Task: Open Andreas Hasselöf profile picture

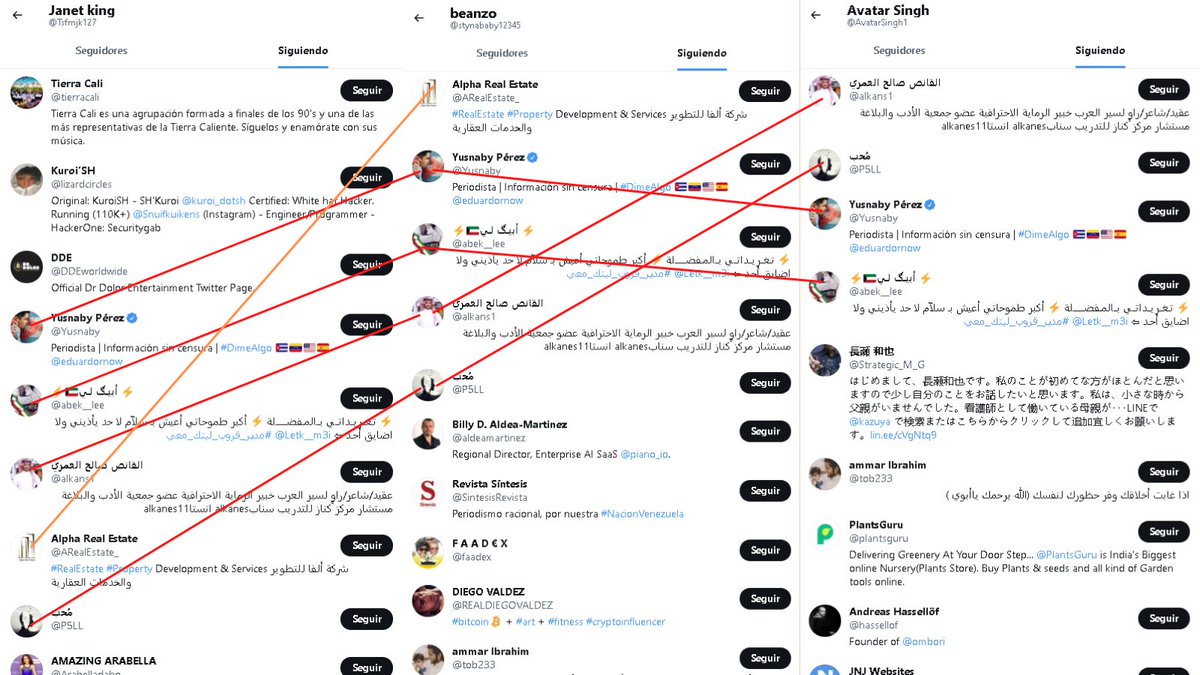Action: 825,620
